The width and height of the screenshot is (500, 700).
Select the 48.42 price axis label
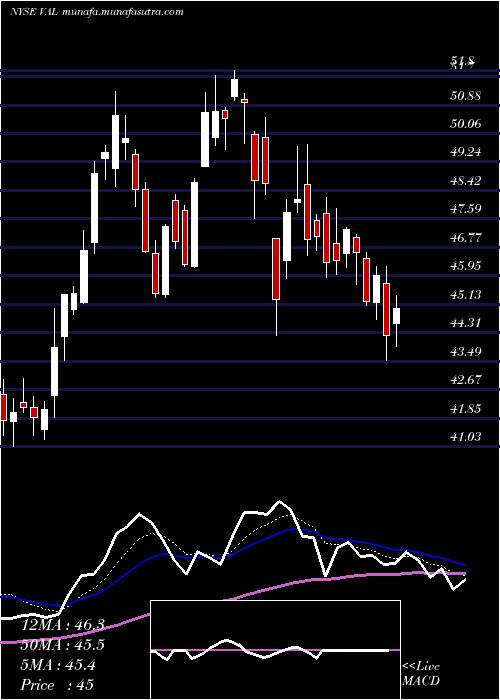(x=466, y=180)
